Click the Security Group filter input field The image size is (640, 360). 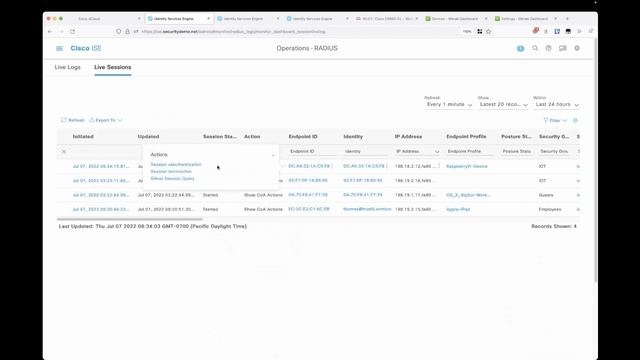(x=554, y=151)
